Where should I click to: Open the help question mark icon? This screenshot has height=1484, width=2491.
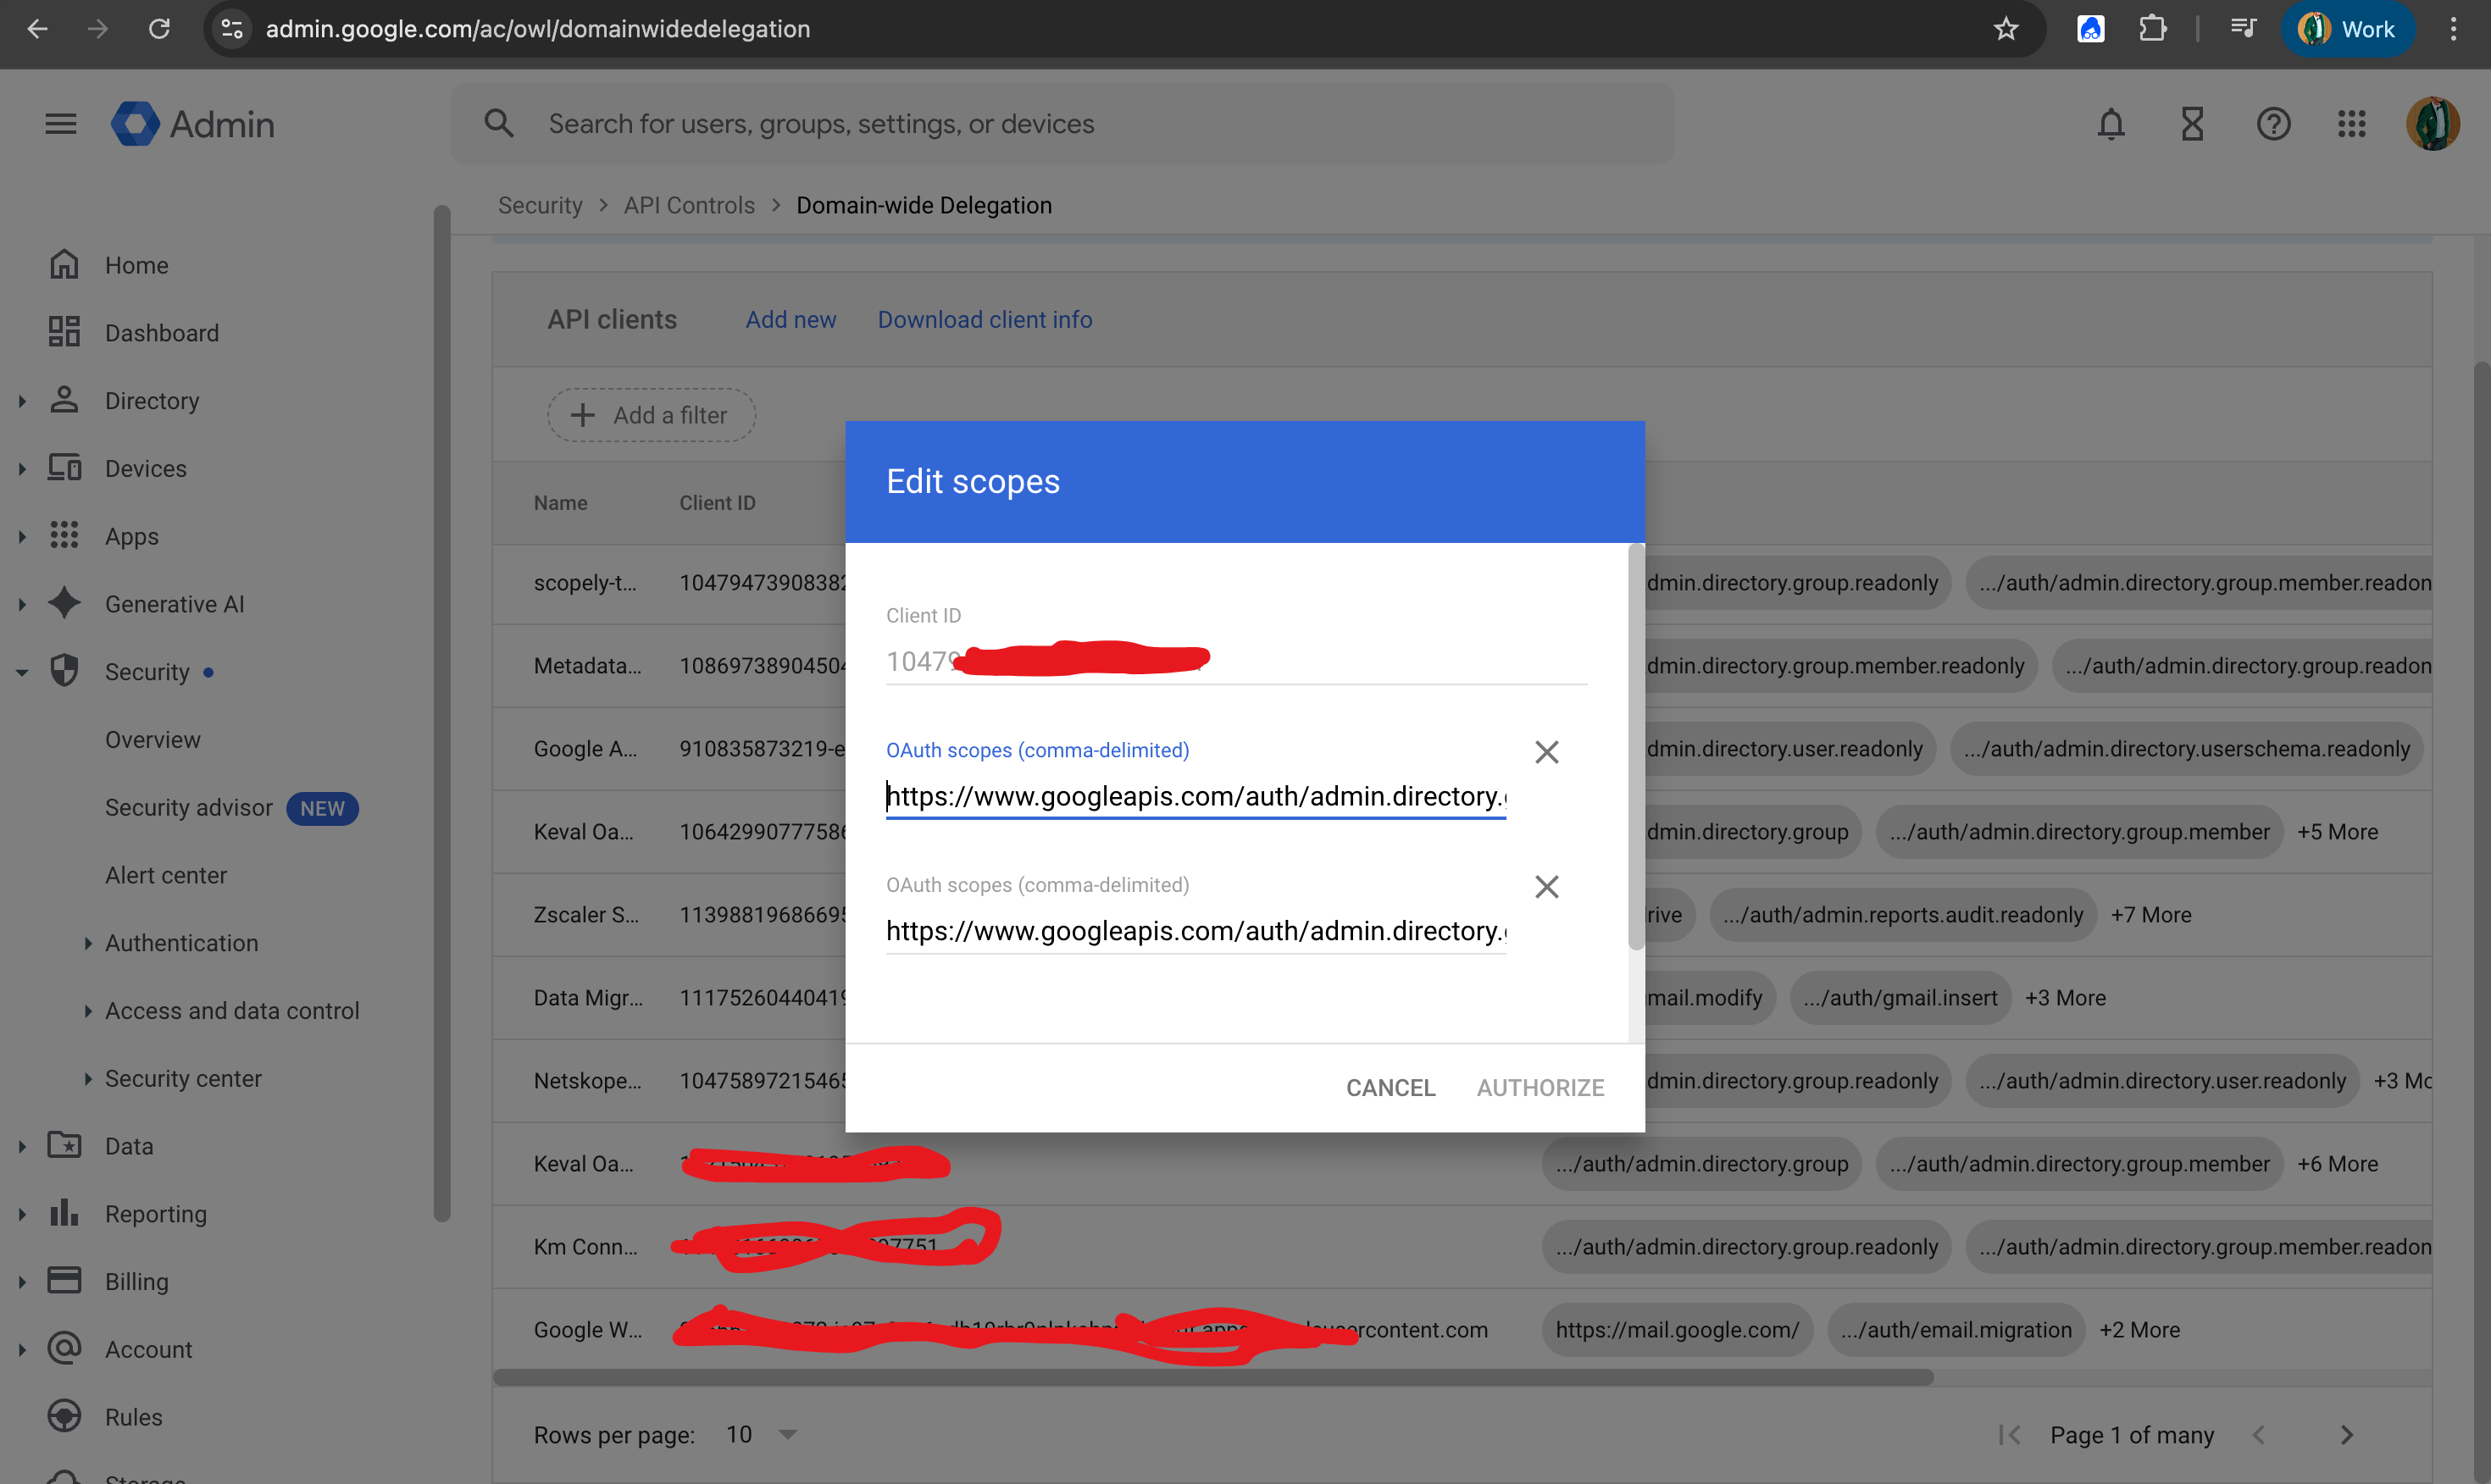[x=2273, y=124]
